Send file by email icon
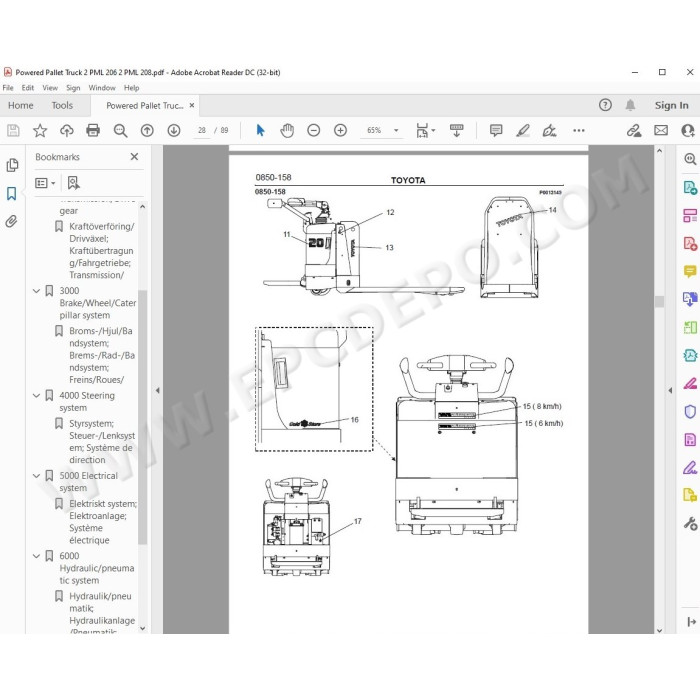 [661, 130]
